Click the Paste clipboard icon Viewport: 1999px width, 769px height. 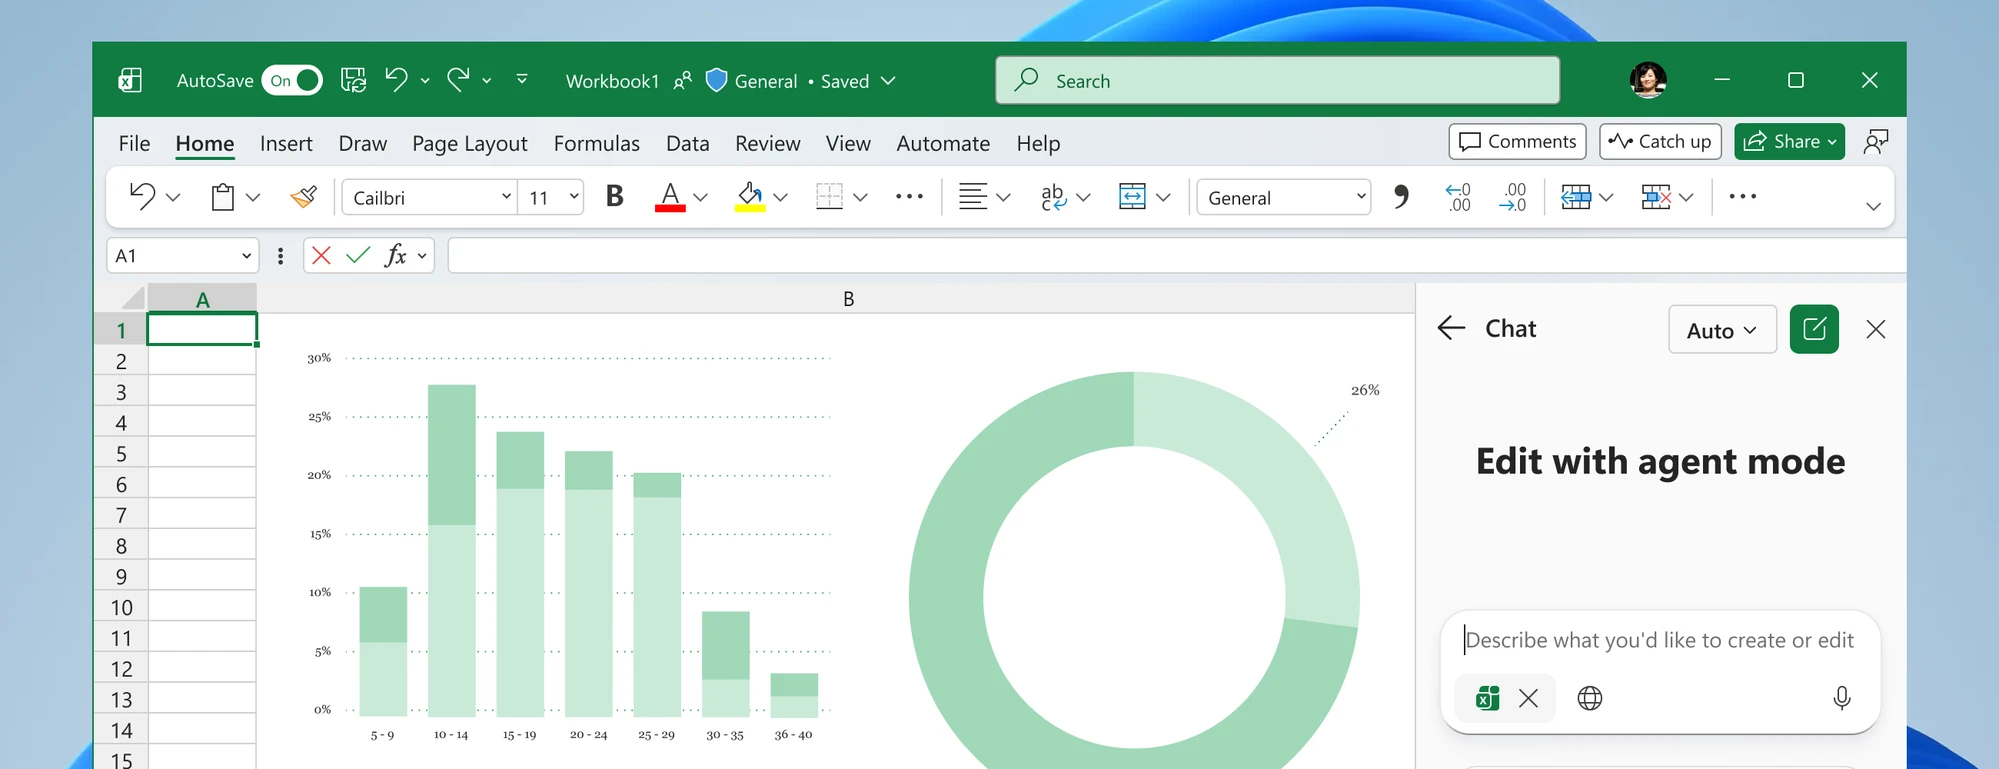[223, 197]
